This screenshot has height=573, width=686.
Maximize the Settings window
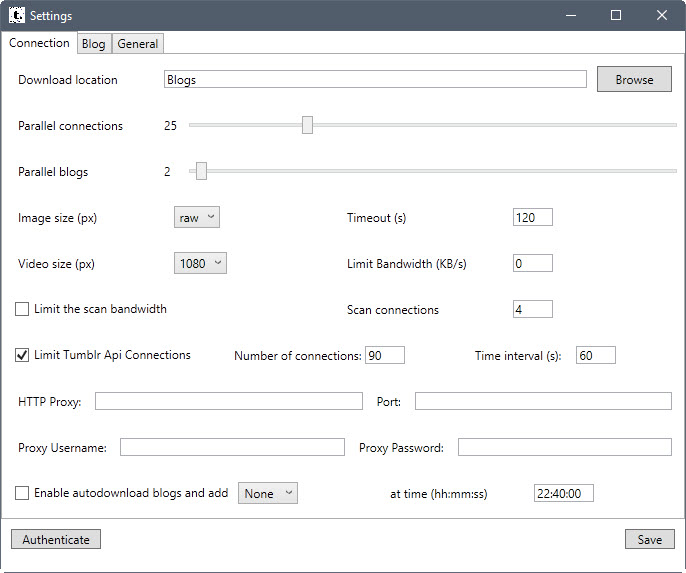coord(616,16)
